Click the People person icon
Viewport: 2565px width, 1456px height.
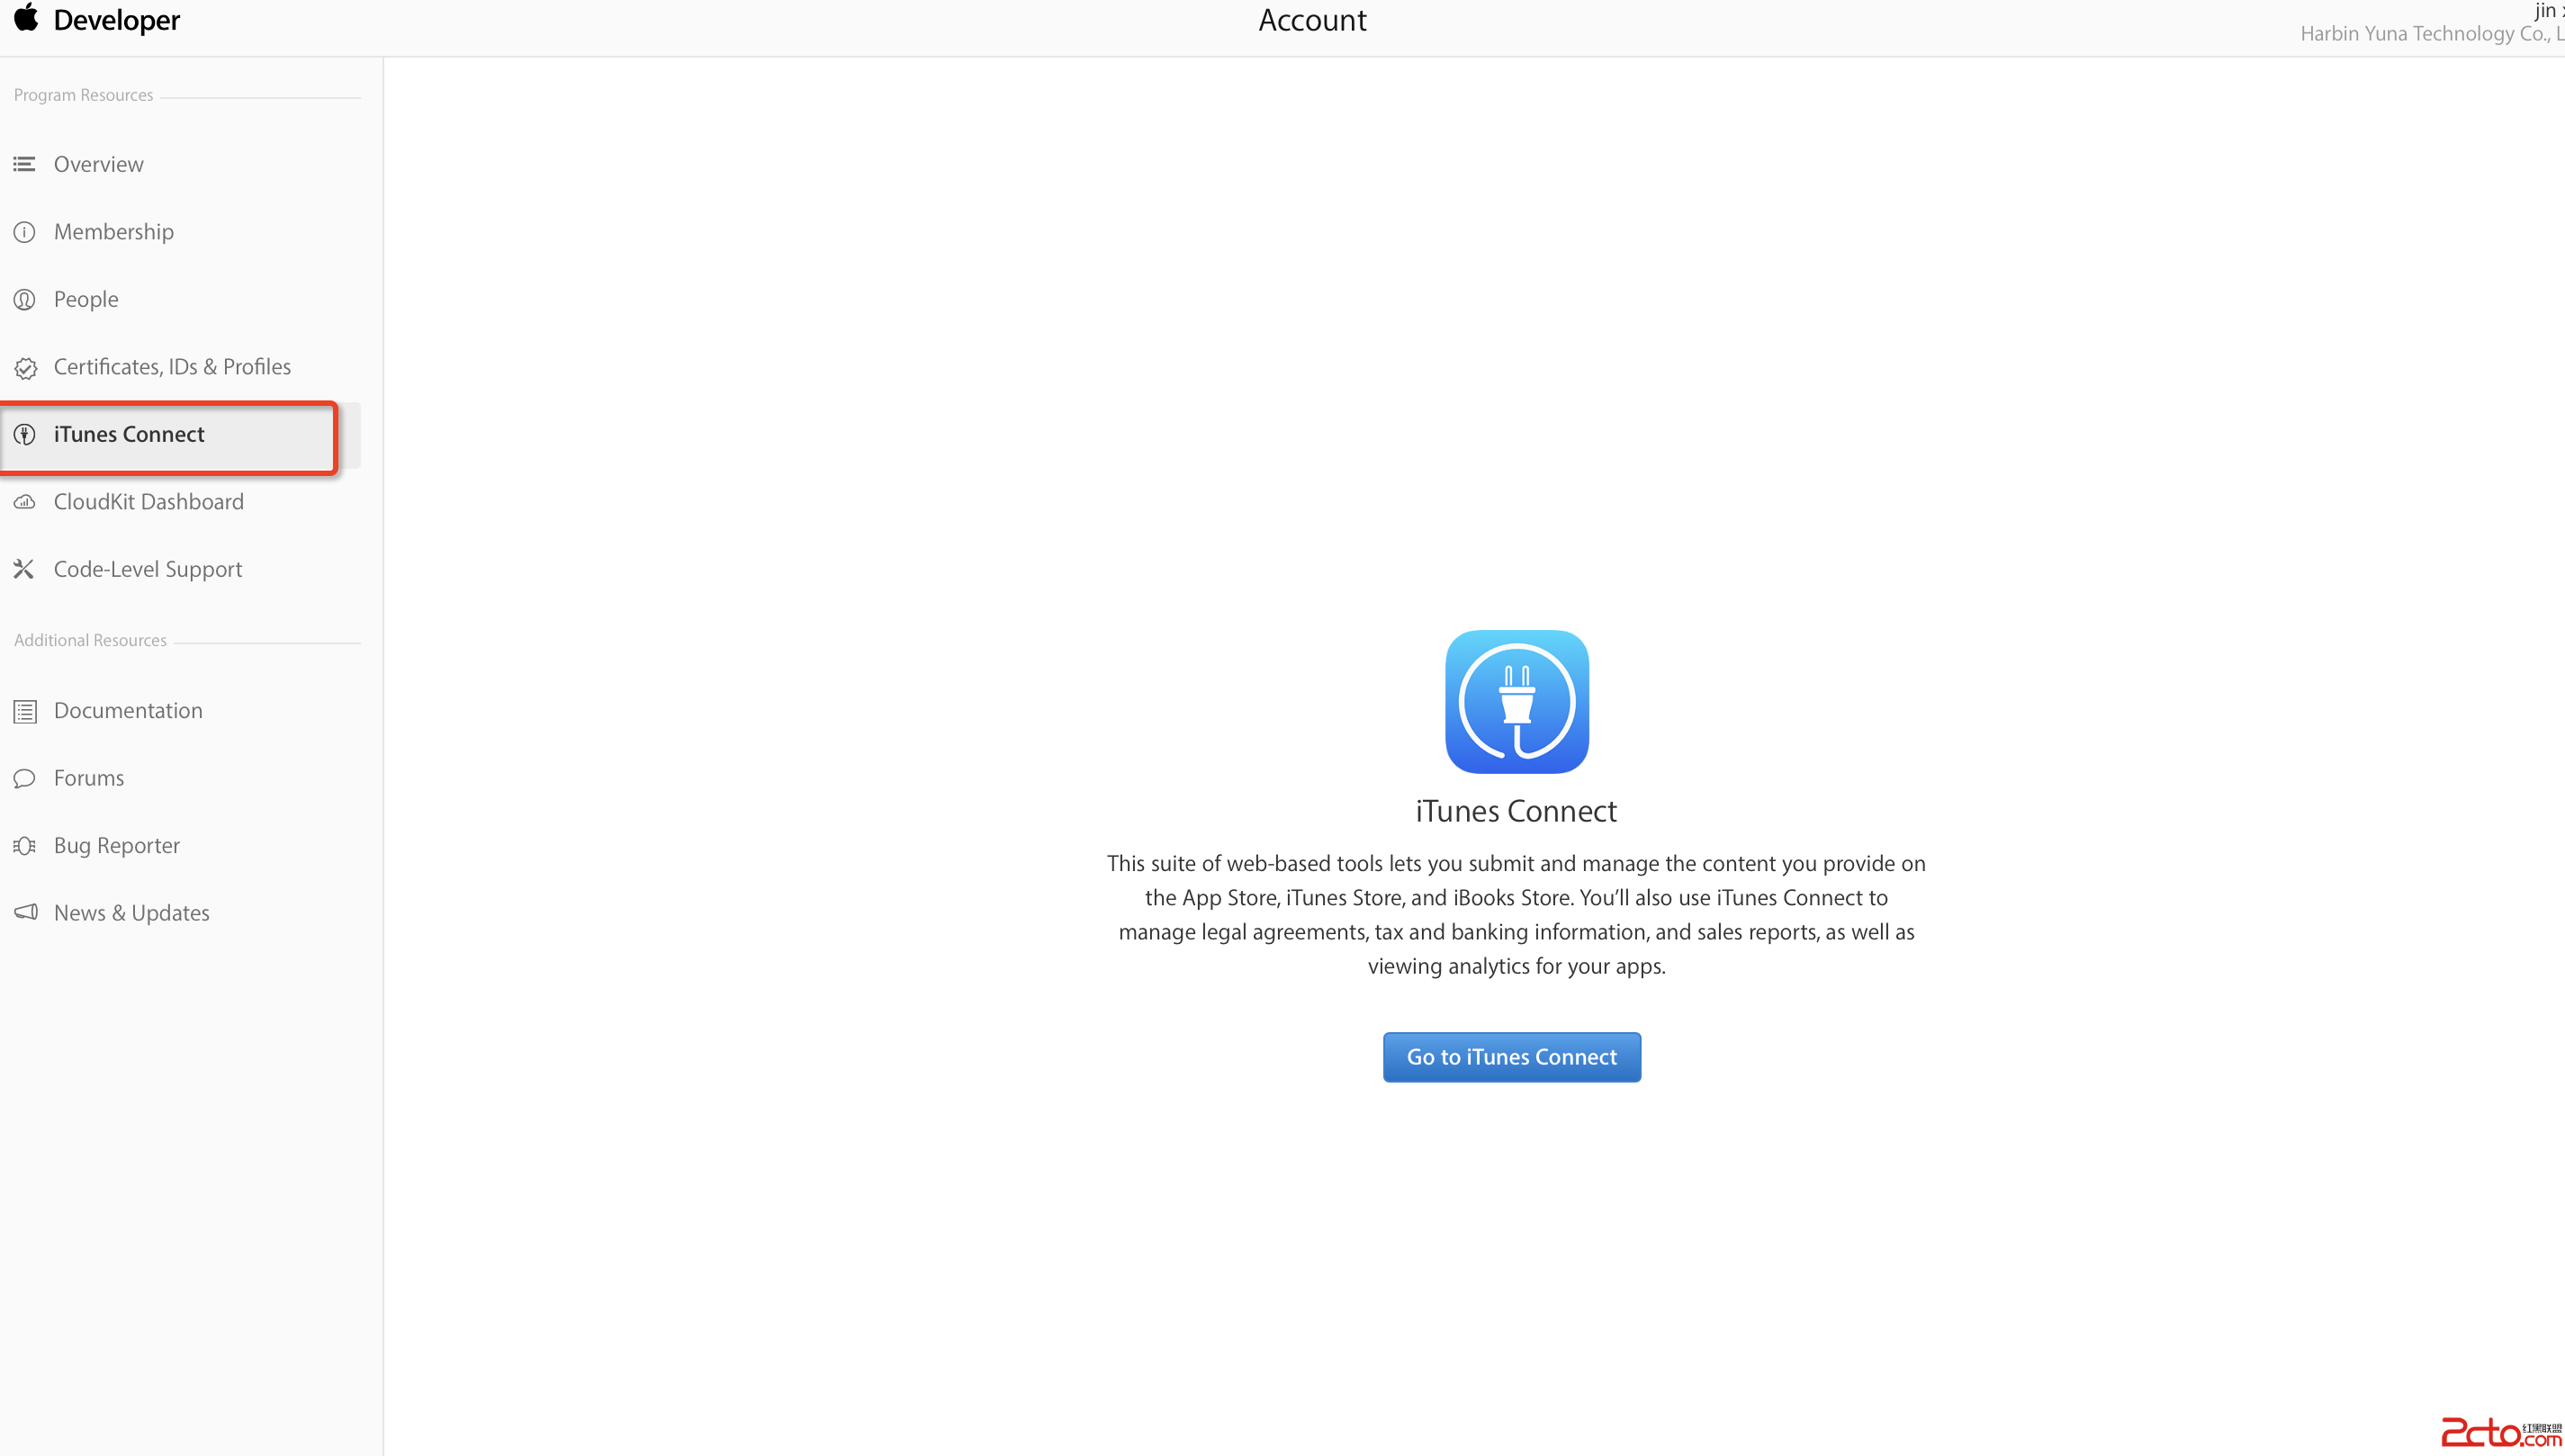coord(24,299)
